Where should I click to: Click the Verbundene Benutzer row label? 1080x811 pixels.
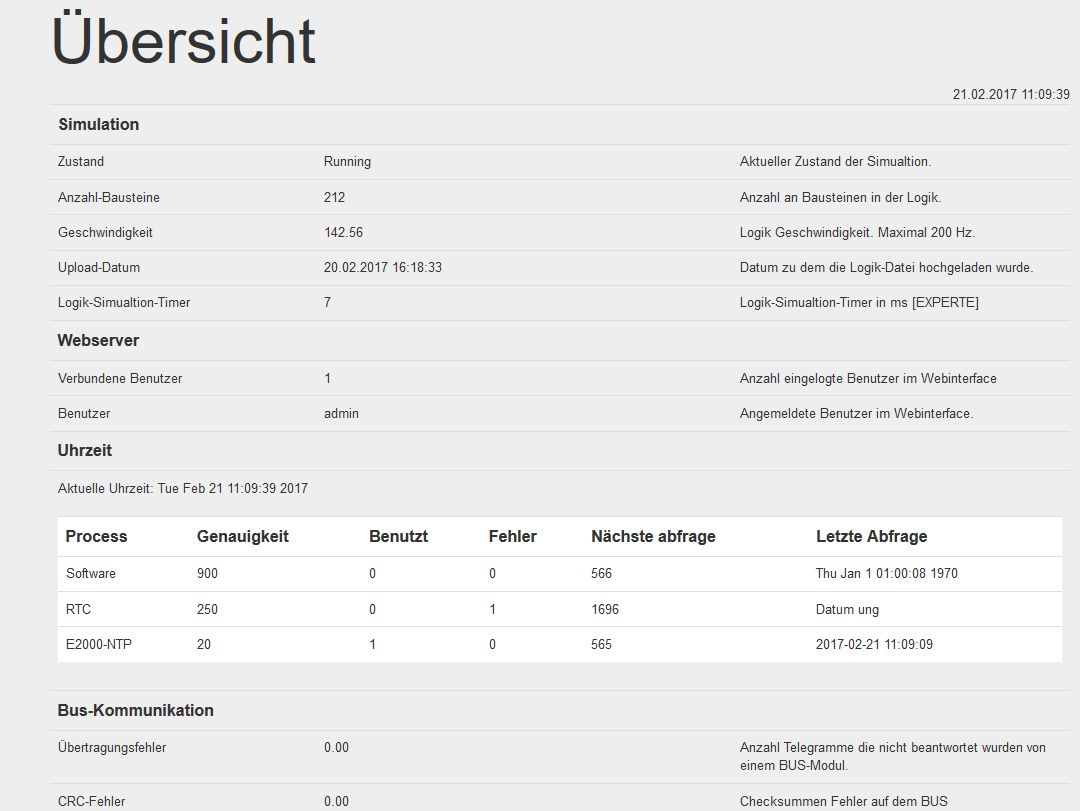120,379
